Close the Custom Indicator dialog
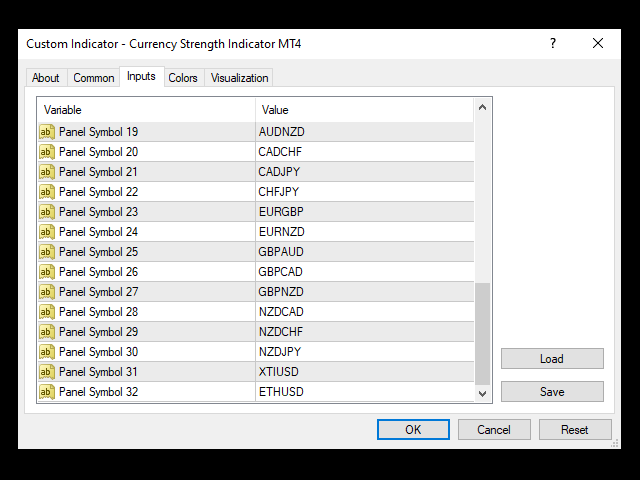 coord(598,43)
